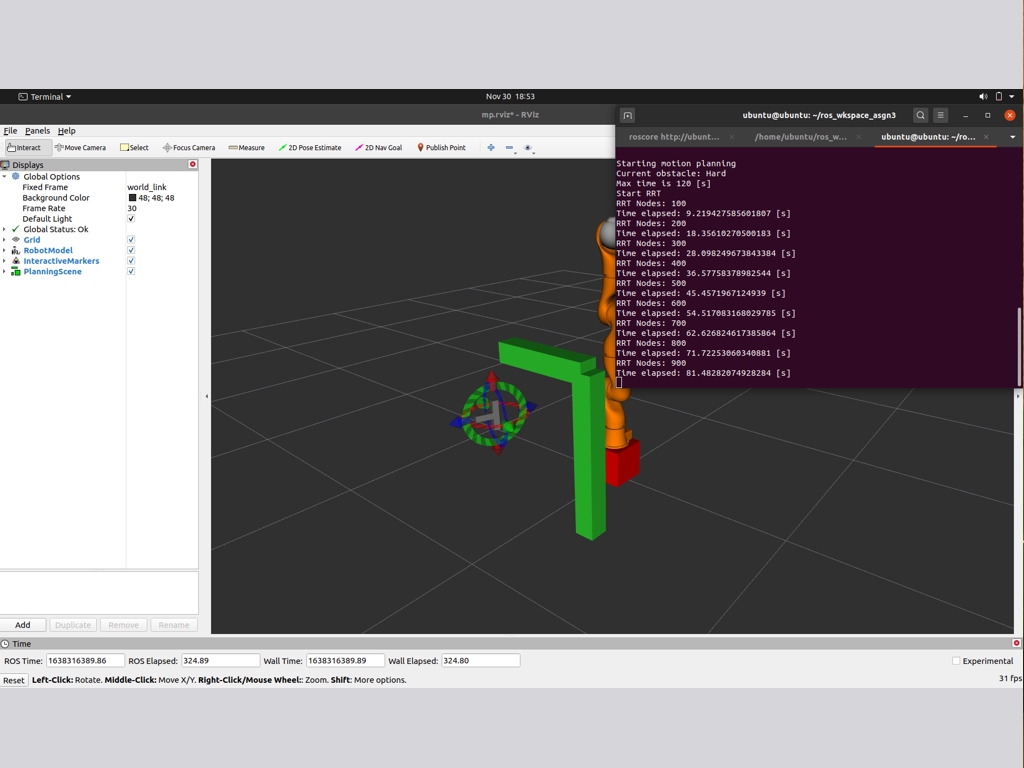Viewport: 1024px width, 768px height.
Task: Toggle the Default Light checkbox
Action: 131,219
